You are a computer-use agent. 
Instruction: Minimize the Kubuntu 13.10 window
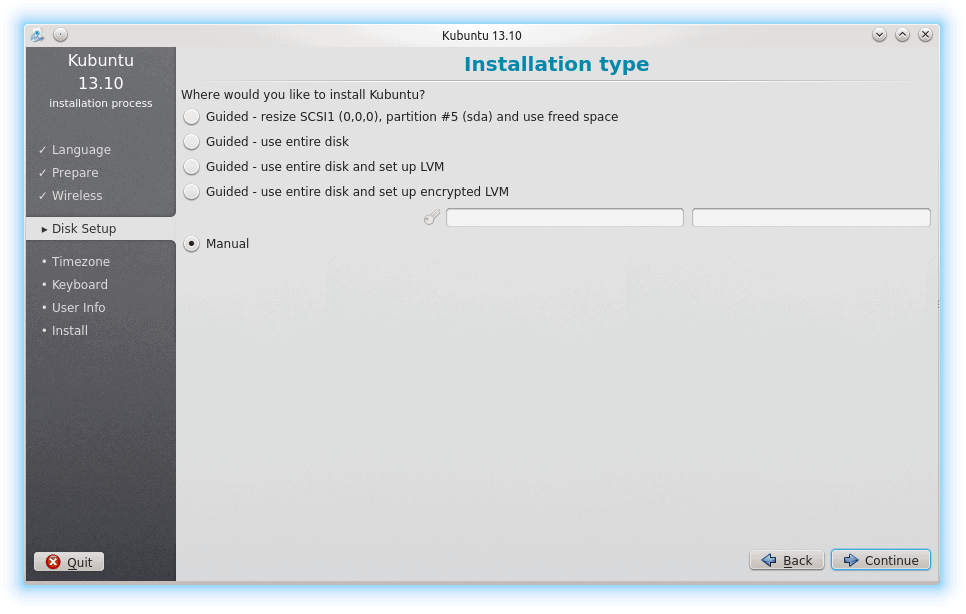[879, 35]
